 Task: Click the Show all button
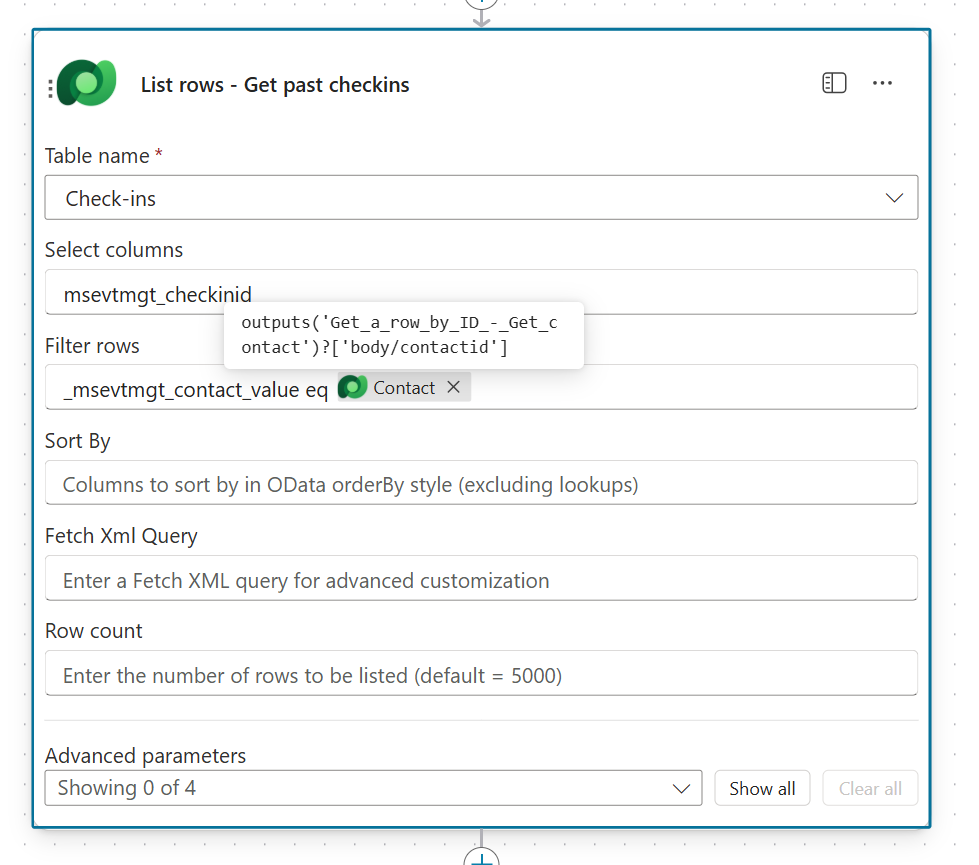tap(762, 788)
